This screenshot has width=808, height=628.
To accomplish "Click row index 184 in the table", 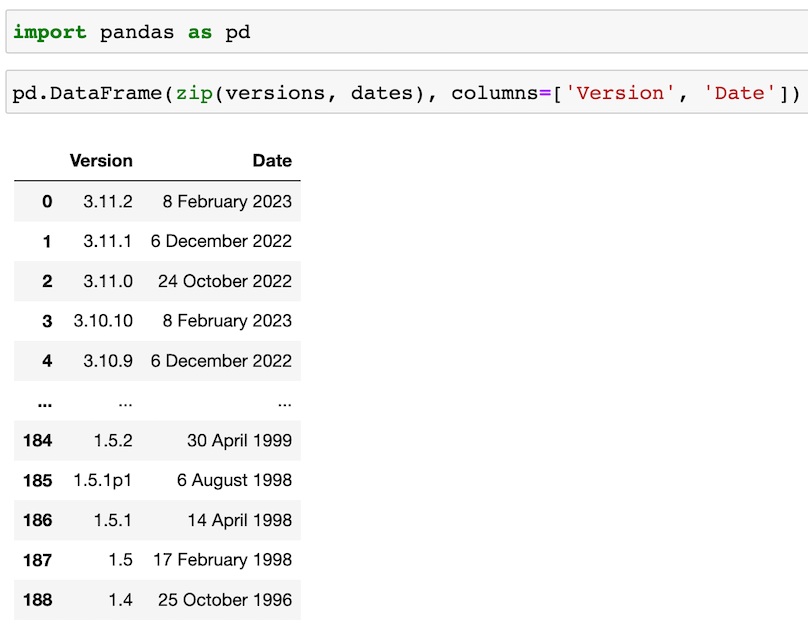I will [x=37, y=441].
